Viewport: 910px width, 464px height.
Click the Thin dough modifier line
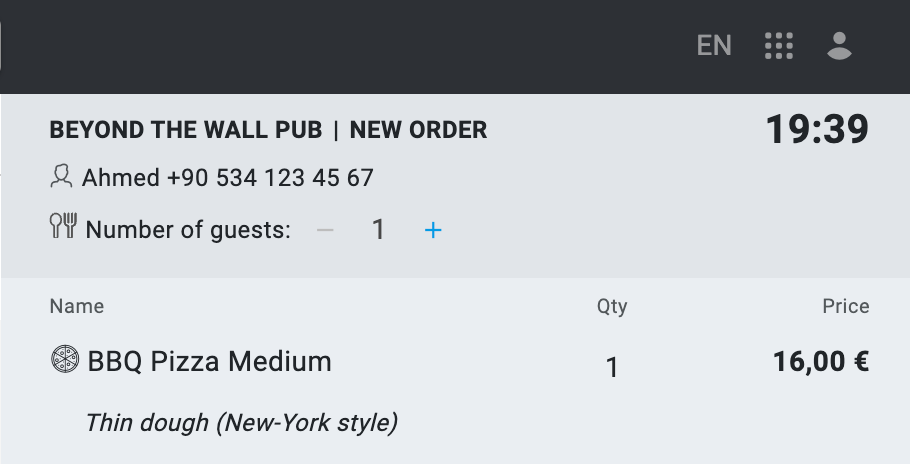pyautogui.click(x=242, y=423)
